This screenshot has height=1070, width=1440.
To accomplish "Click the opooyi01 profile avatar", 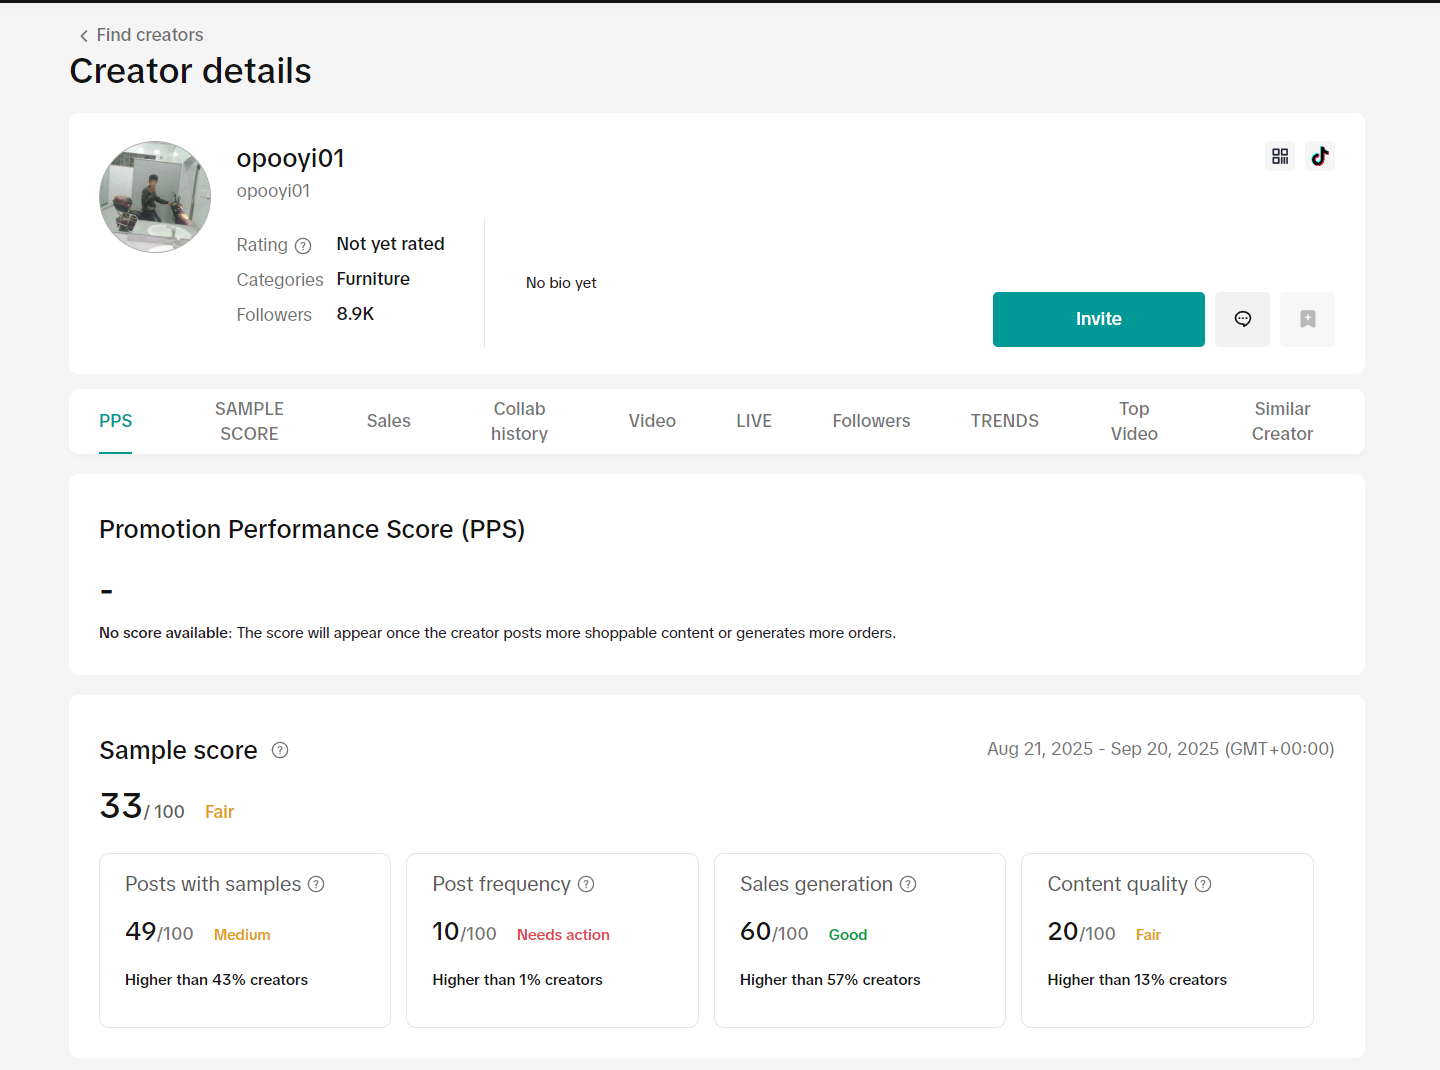I will (155, 197).
